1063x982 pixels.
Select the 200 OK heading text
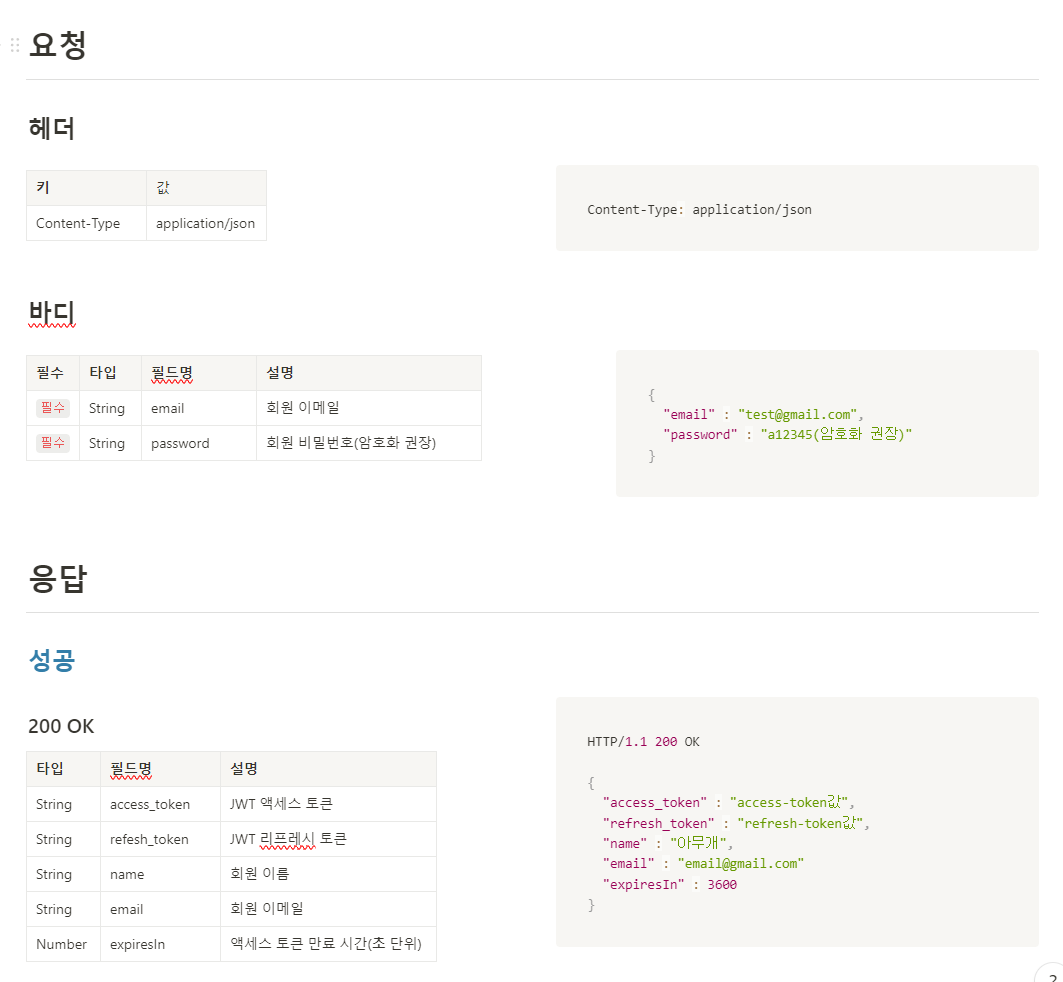pyautogui.click(x=61, y=726)
